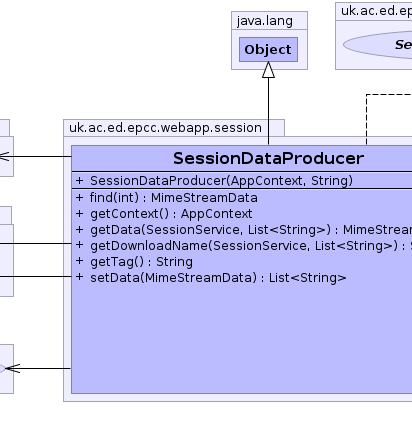Click the plus marker beside setData
This screenshot has width=412, height=439.
pyautogui.click(x=79, y=277)
